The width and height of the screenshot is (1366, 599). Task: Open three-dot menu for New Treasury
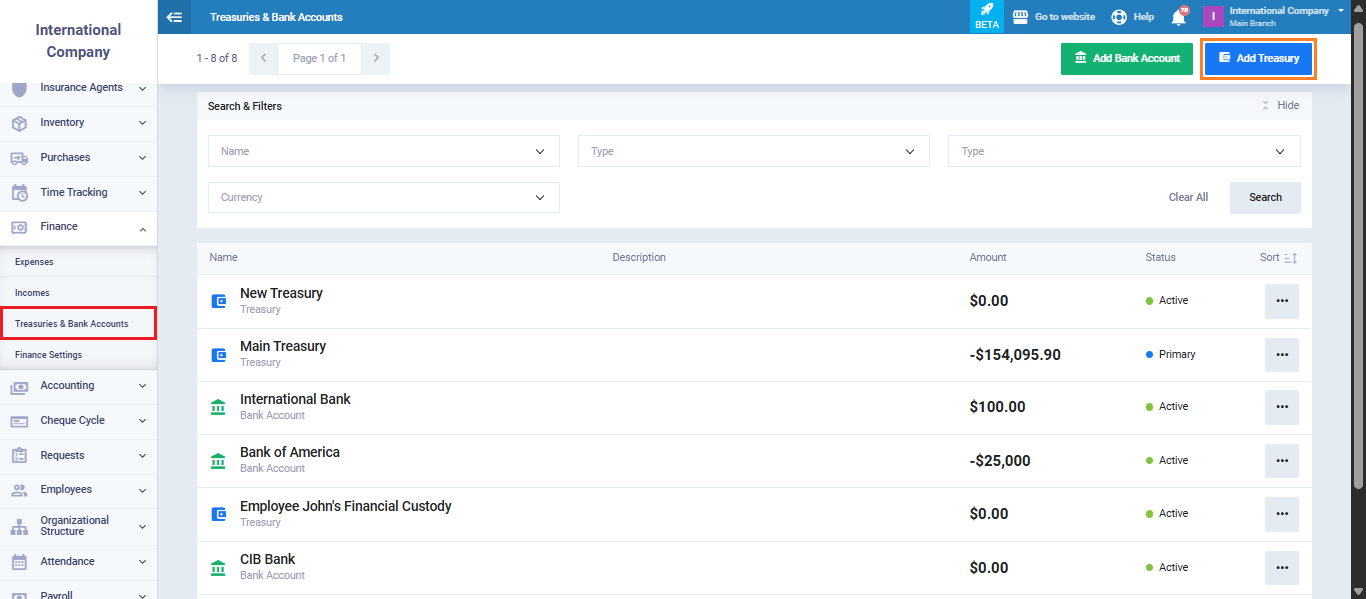pyautogui.click(x=1281, y=301)
